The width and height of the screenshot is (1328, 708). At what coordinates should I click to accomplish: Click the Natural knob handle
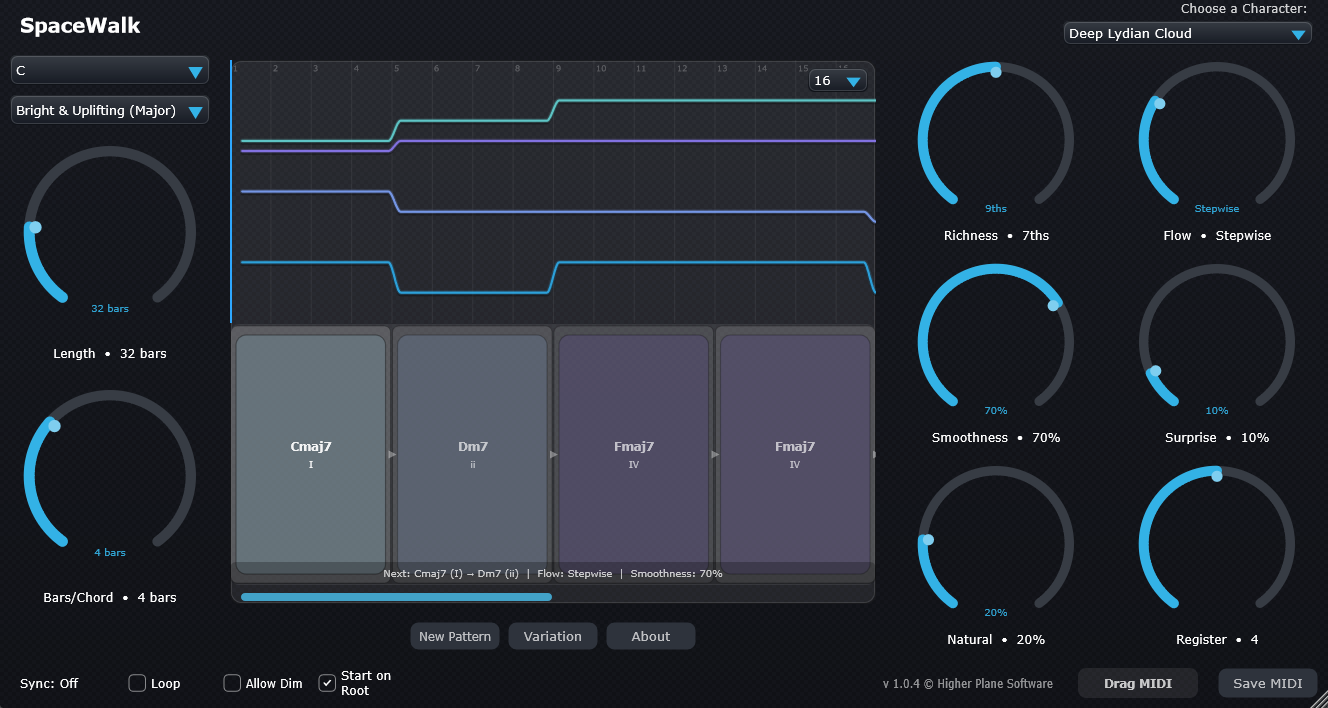928,540
